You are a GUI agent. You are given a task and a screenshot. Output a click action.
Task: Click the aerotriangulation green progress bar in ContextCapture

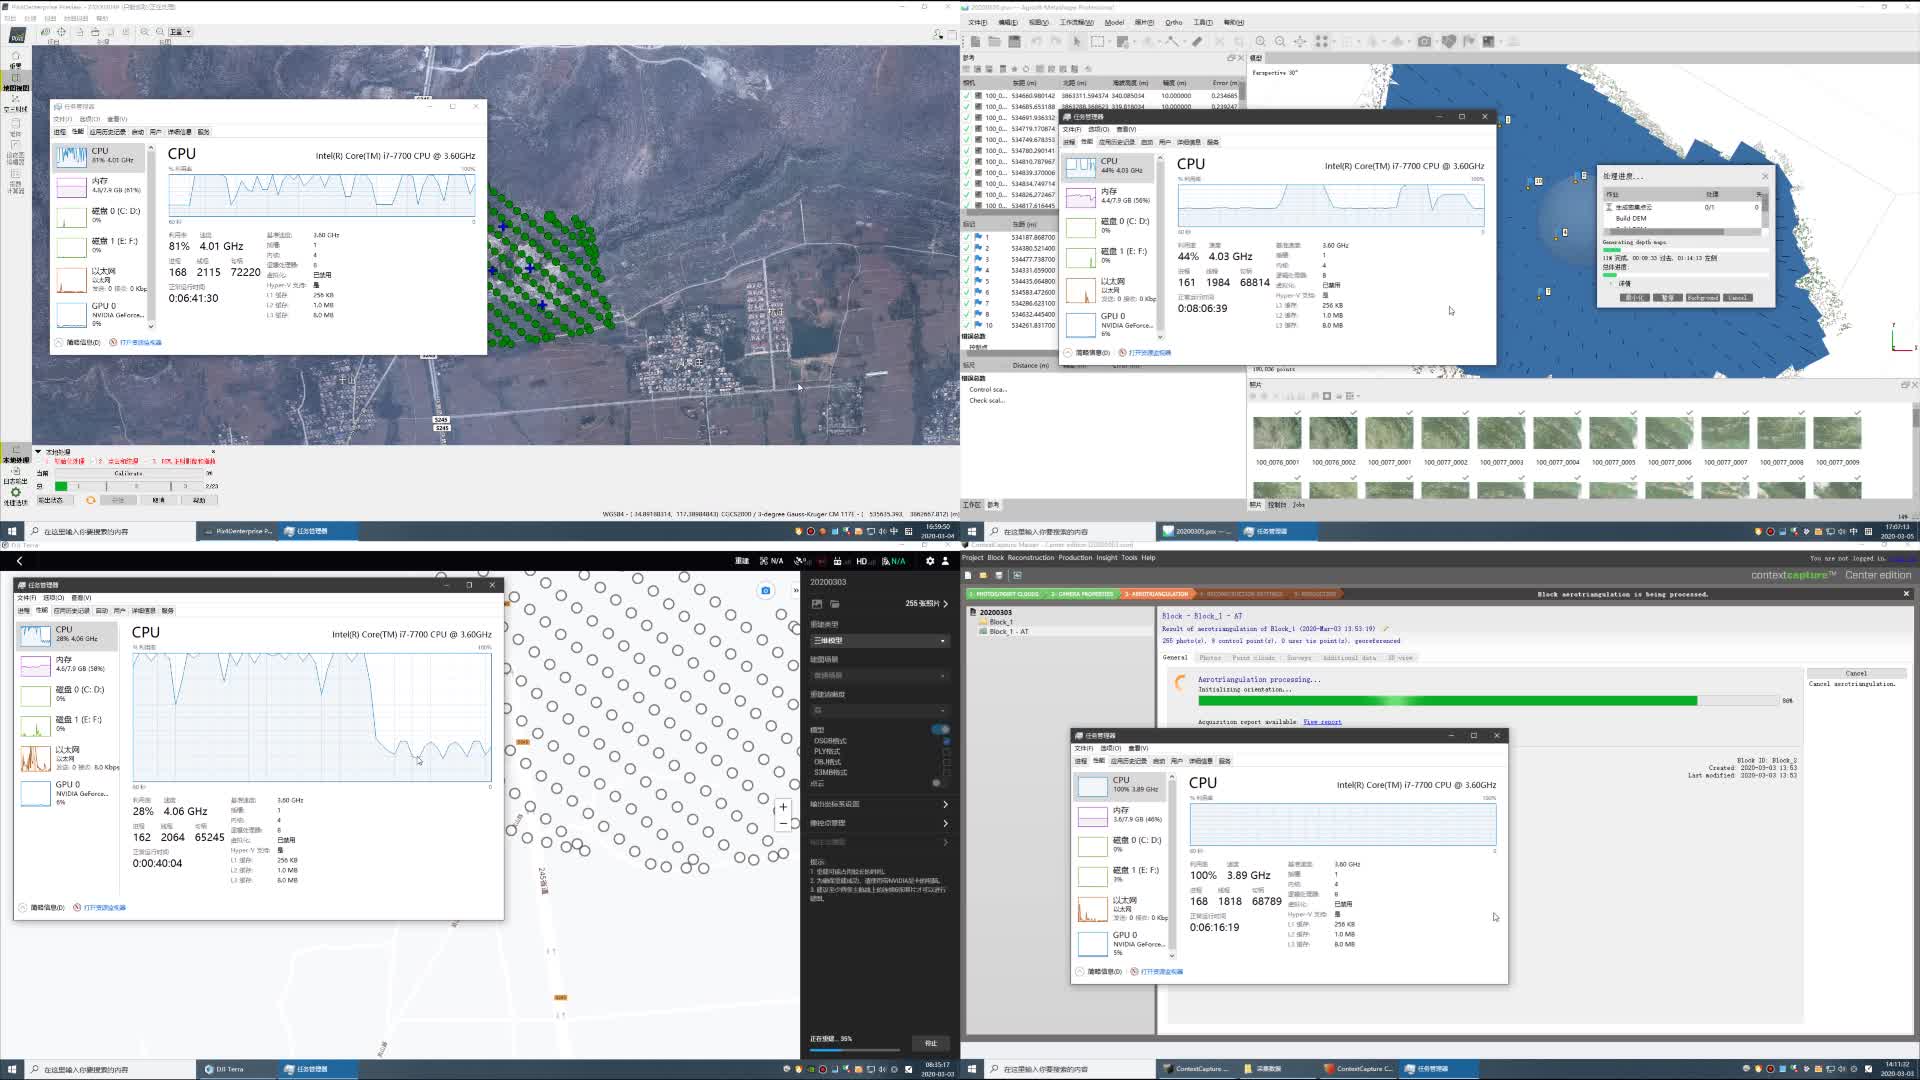tap(1489, 701)
